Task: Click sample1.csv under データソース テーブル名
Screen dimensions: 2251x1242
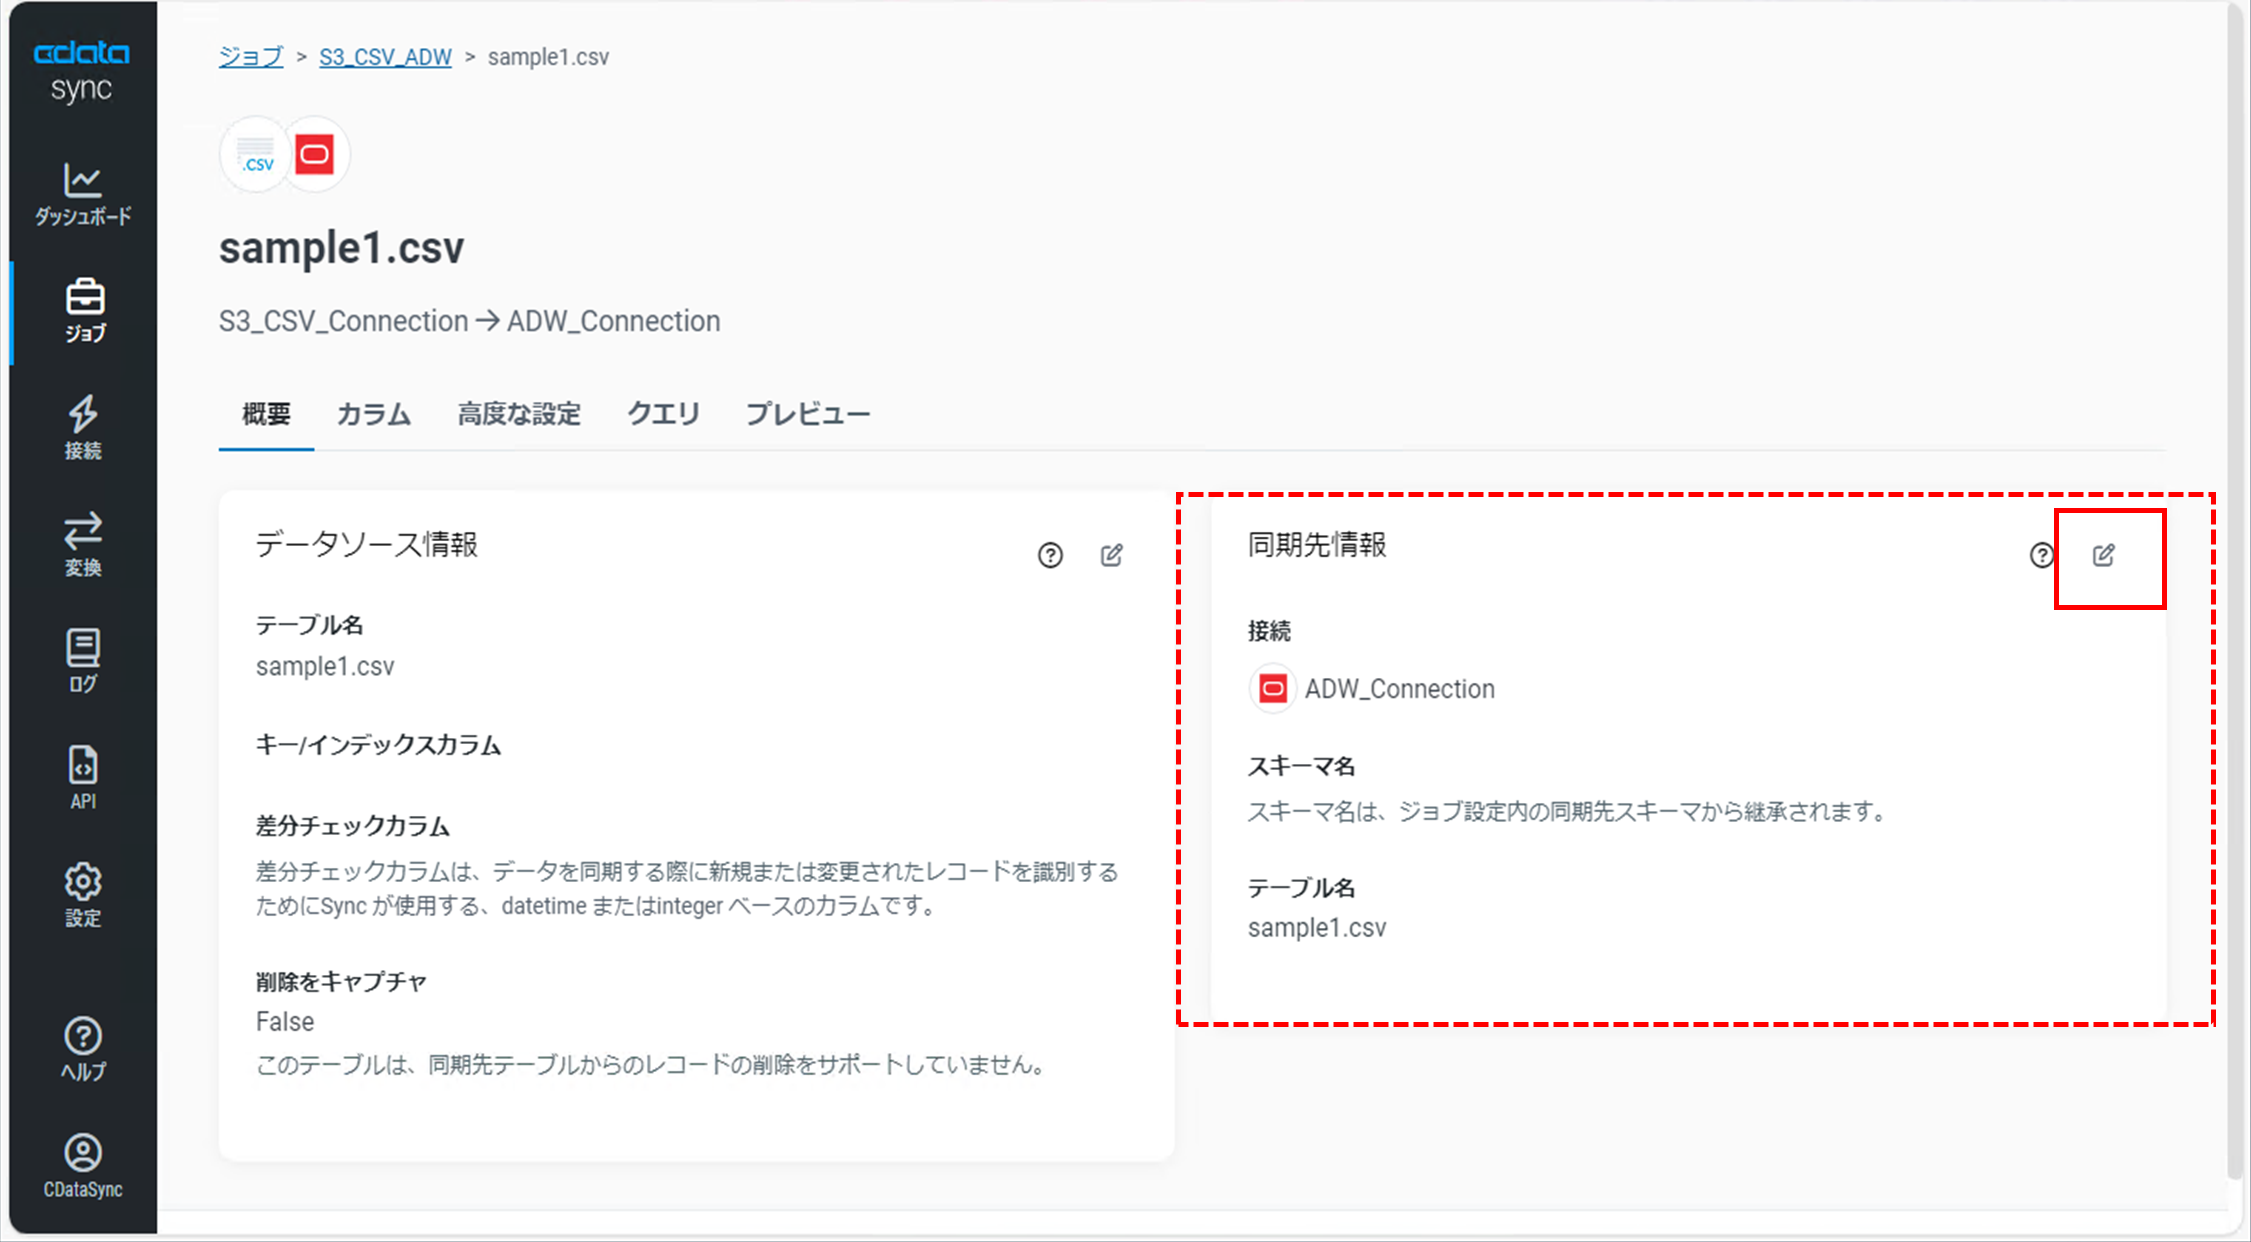Action: click(x=325, y=666)
